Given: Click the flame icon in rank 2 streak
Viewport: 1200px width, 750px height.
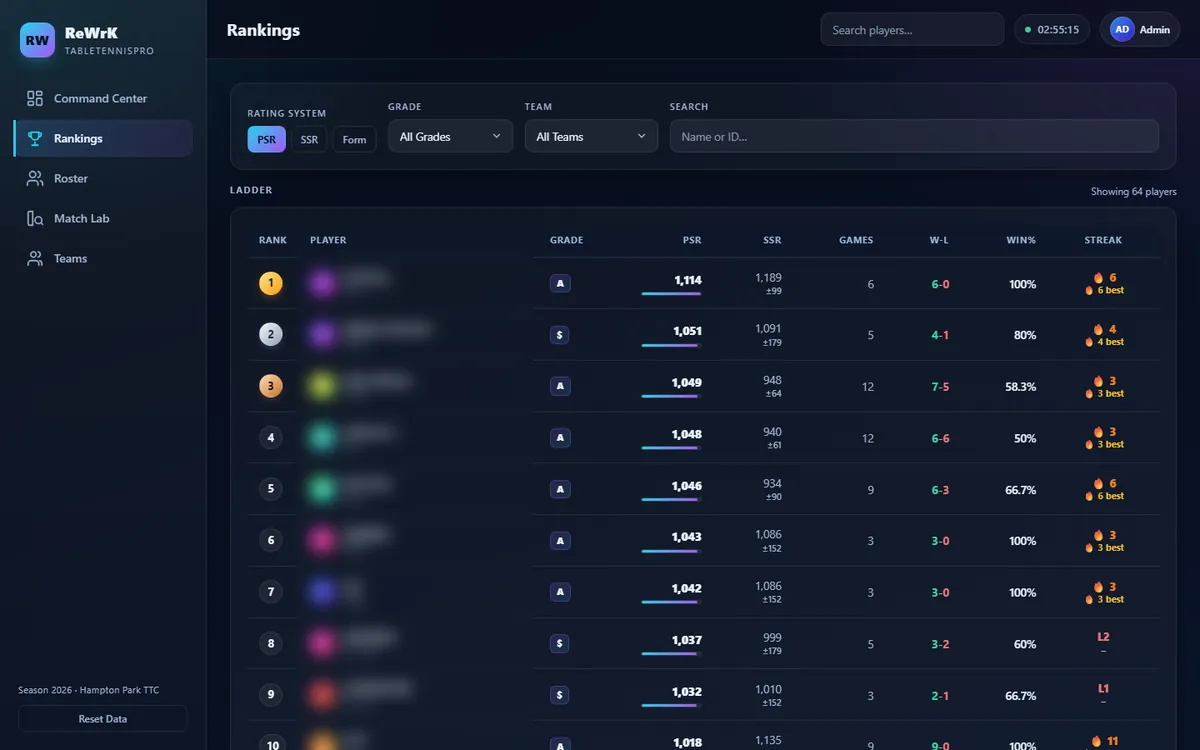Looking at the screenshot, I should point(1098,329).
